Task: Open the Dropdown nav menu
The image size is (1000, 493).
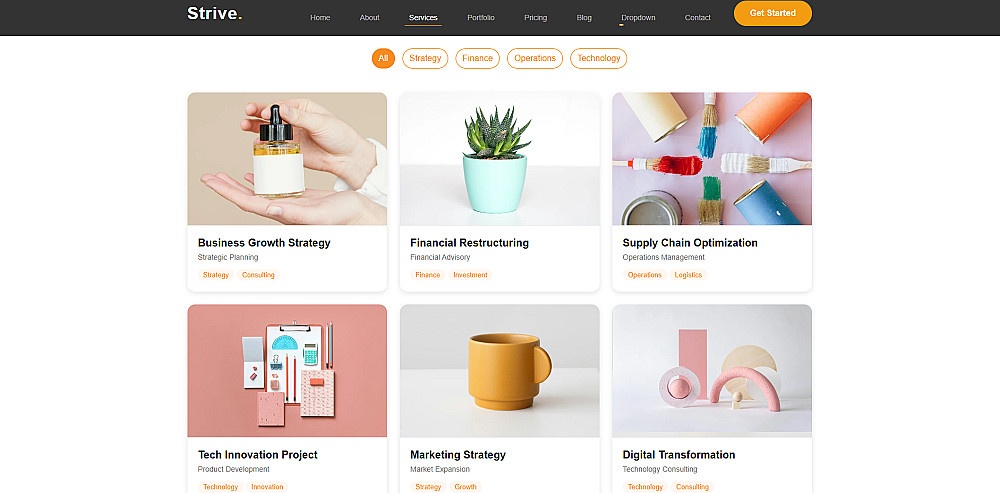Action: tap(638, 18)
